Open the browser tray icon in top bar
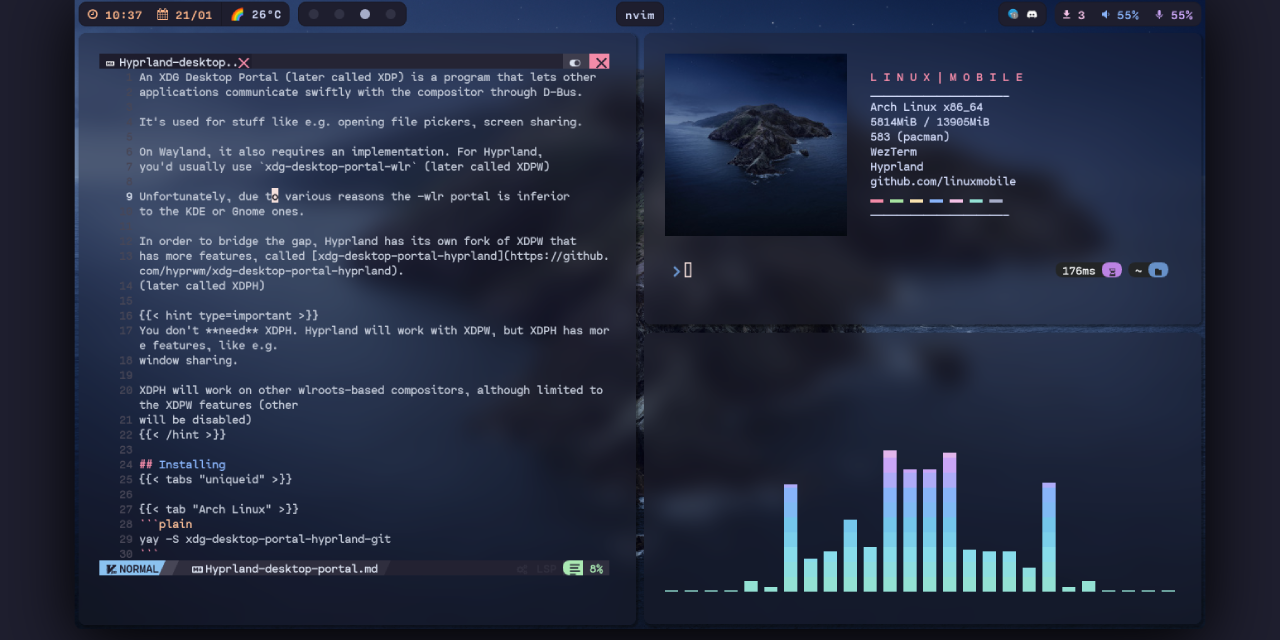The width and height of the screenshot is (1280, 640). pyautogui.click(x=1013, y=15)
